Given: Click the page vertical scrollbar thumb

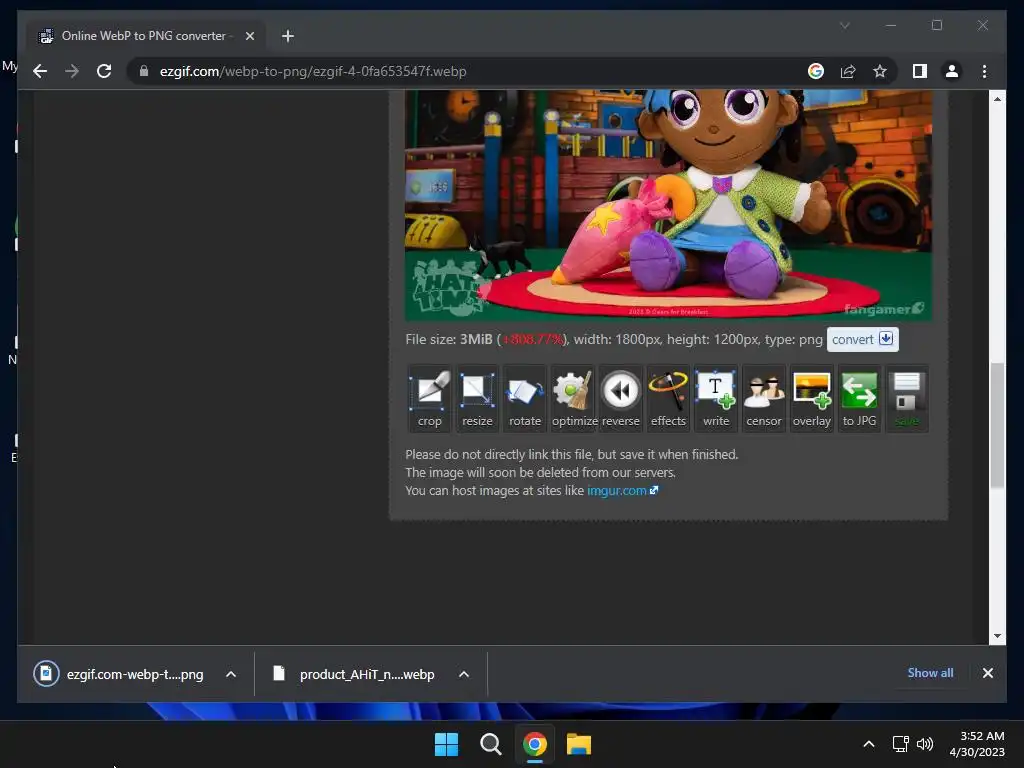Looking at the screenshot, I should 997,425.
